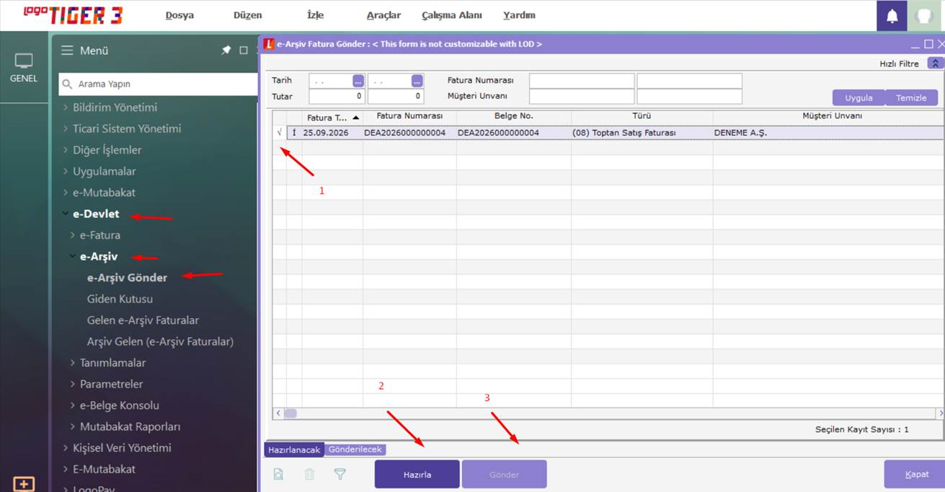Select the 25.09.2026 date cell

pos(332,133)
